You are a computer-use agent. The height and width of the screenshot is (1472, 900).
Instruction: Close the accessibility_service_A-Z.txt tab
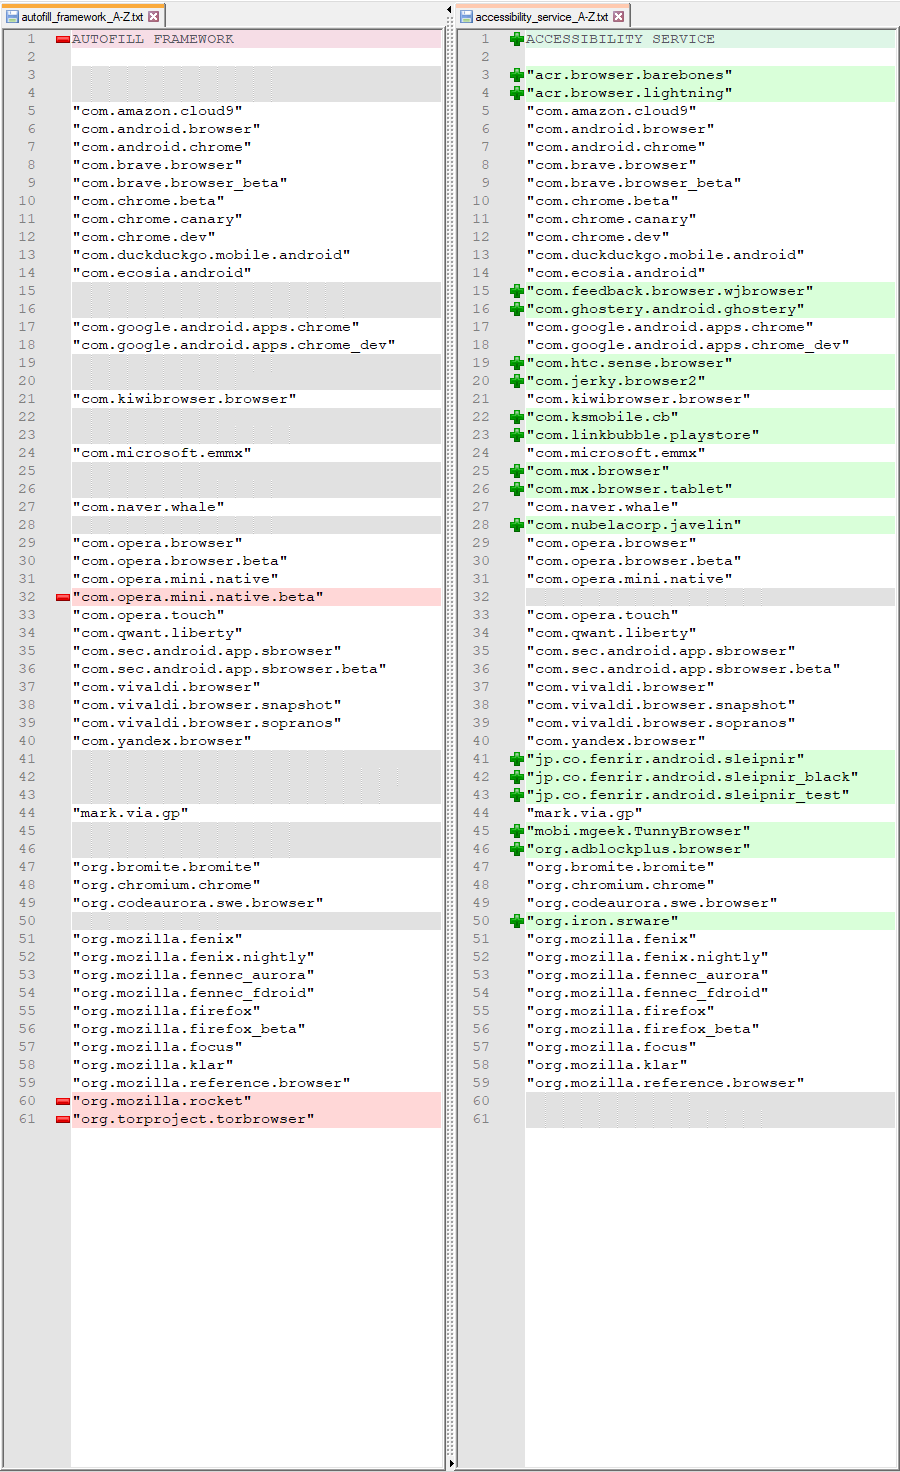pyautogui.click(x=618, y=17)
